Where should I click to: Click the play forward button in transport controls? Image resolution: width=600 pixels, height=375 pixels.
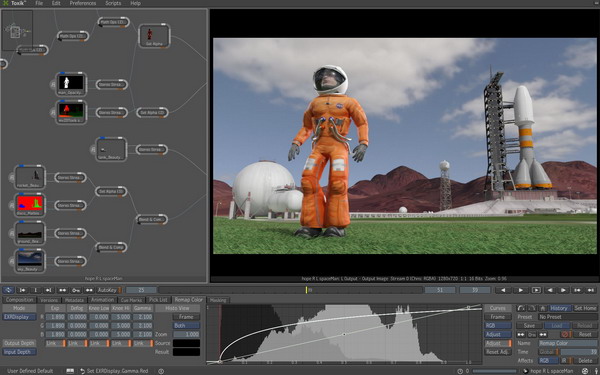[x=520, y=290]
